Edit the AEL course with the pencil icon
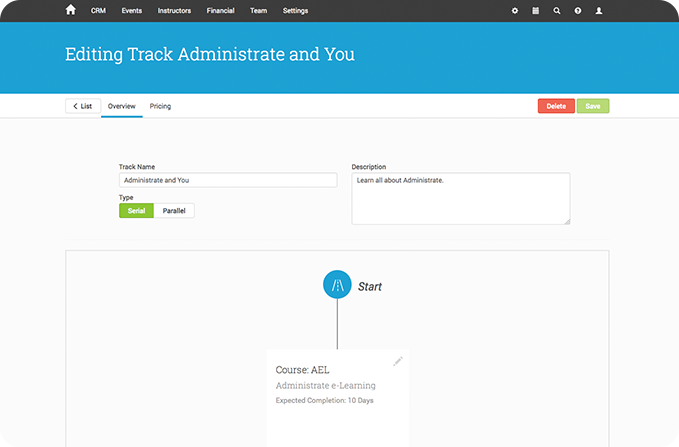Viewport: 679px width, 447px height. coord(398,361)
